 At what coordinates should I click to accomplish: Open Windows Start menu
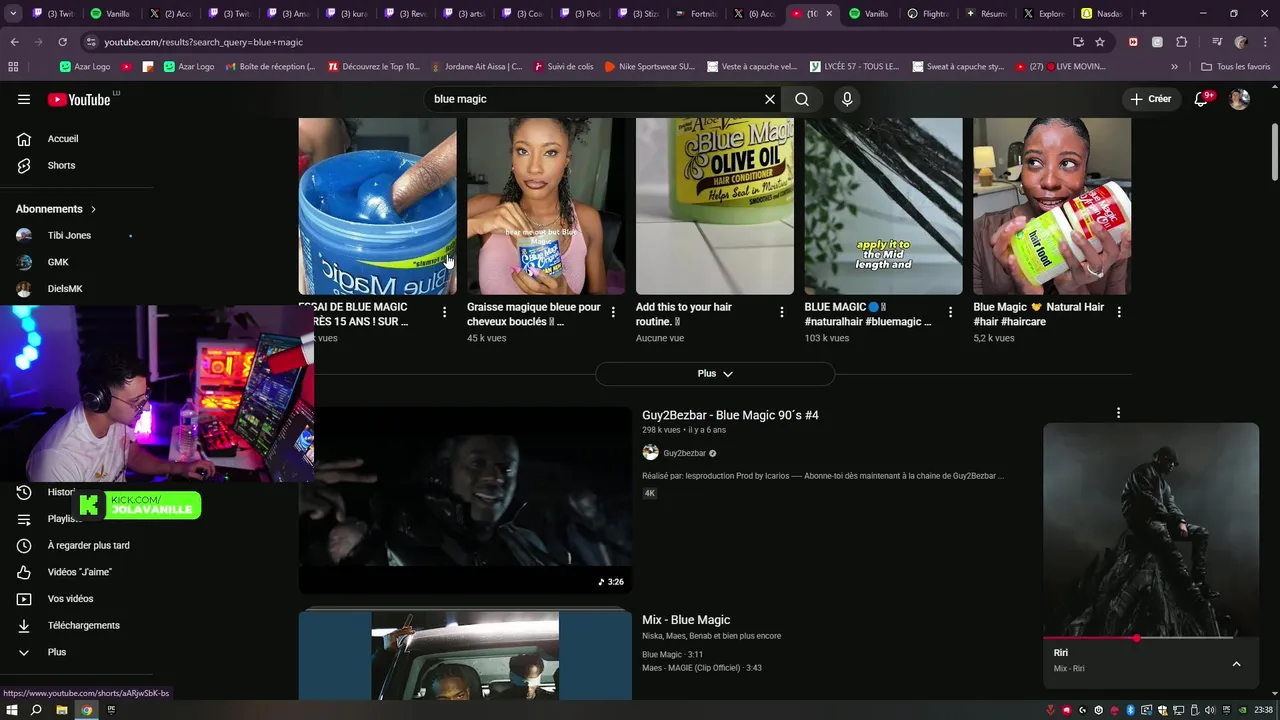(12, 710)
